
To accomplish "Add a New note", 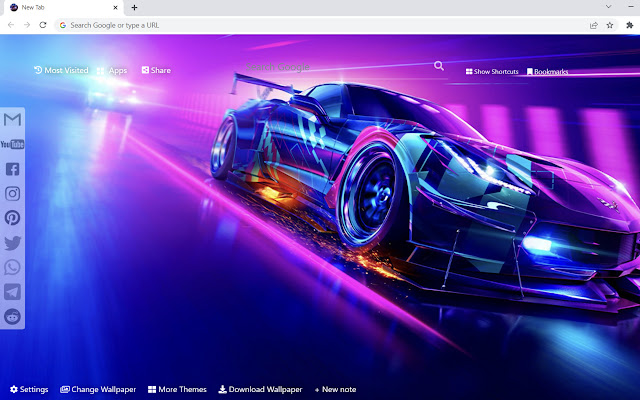I will point(336,389).
